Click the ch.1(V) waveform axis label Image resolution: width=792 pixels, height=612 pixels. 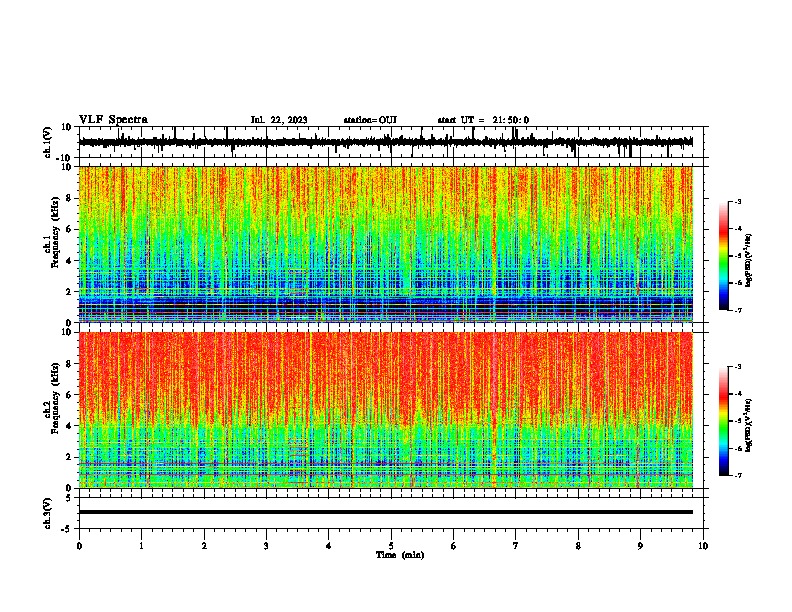click(x=48, y=142)
